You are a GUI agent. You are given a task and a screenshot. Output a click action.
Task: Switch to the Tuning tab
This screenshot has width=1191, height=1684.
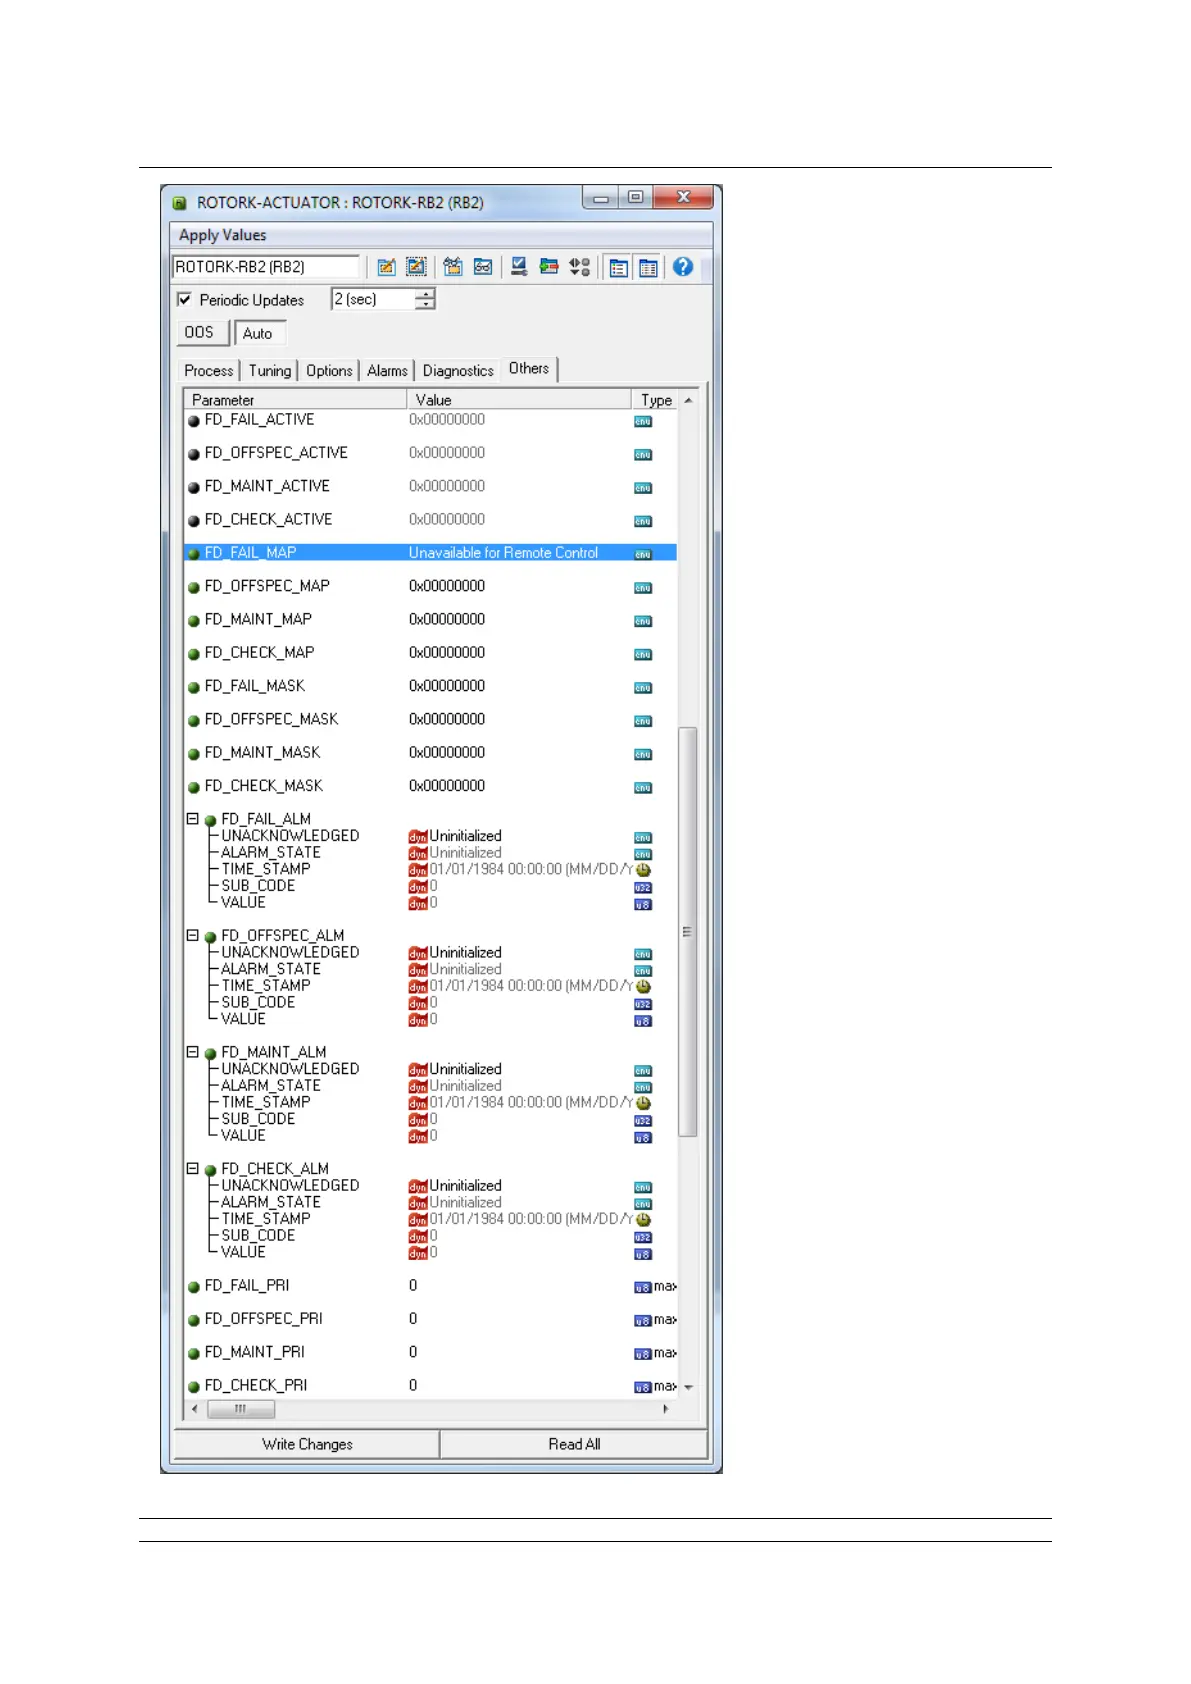(270, 371)
